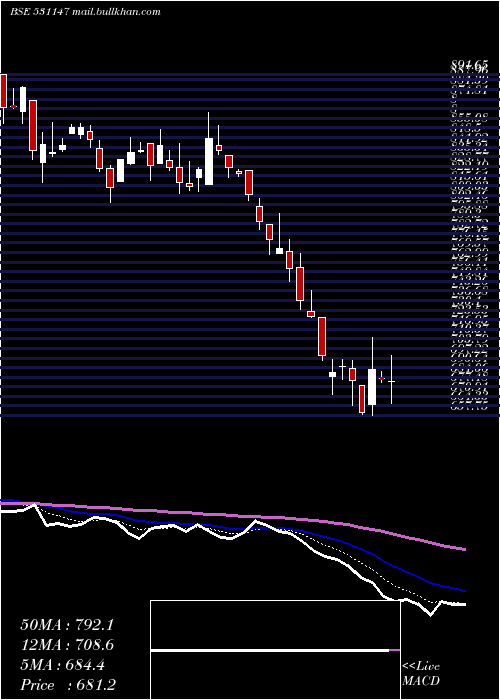
Task: Click the rightmost candlestick on the chart
Action: click(x=392, y=381)
